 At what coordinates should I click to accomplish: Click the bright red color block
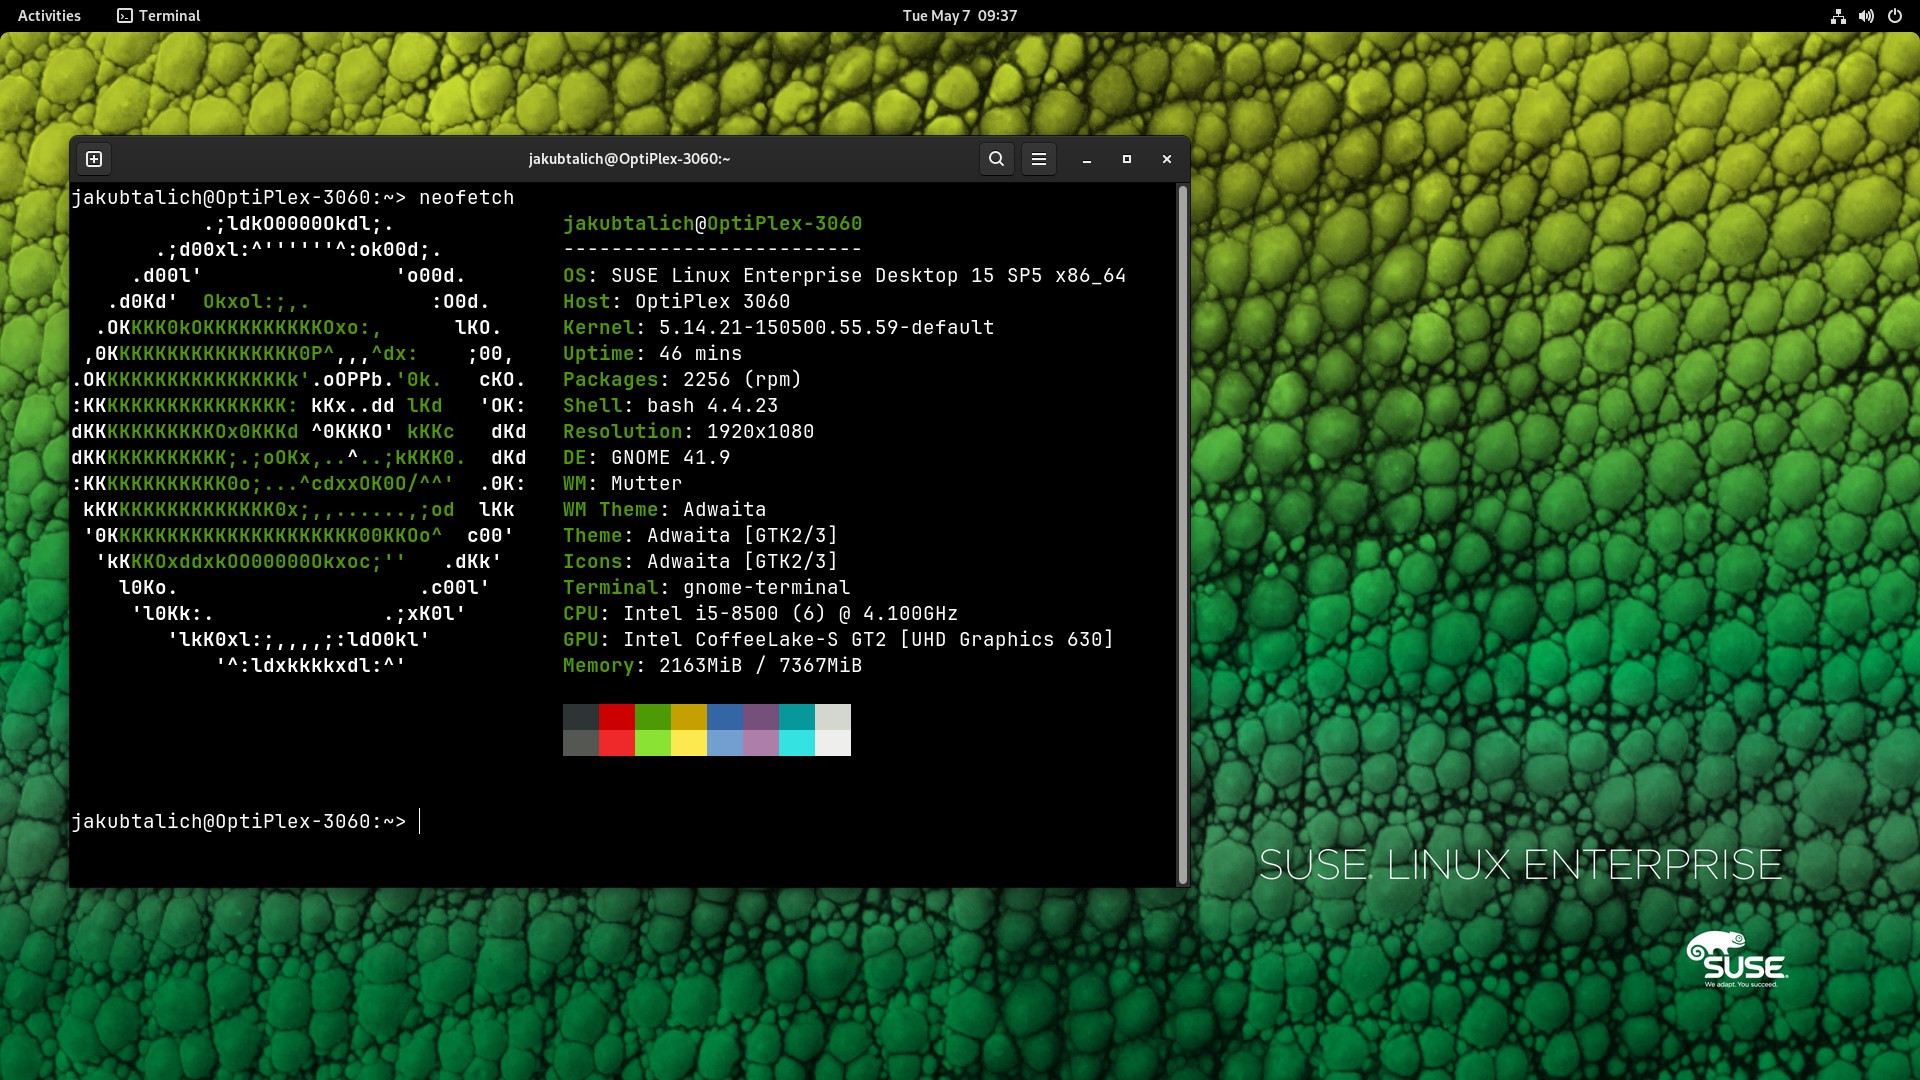617,743
